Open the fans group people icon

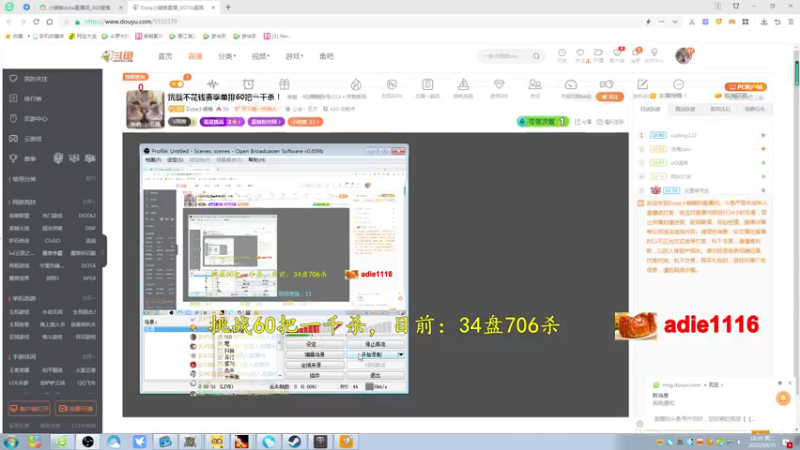[x=535, y=84]
